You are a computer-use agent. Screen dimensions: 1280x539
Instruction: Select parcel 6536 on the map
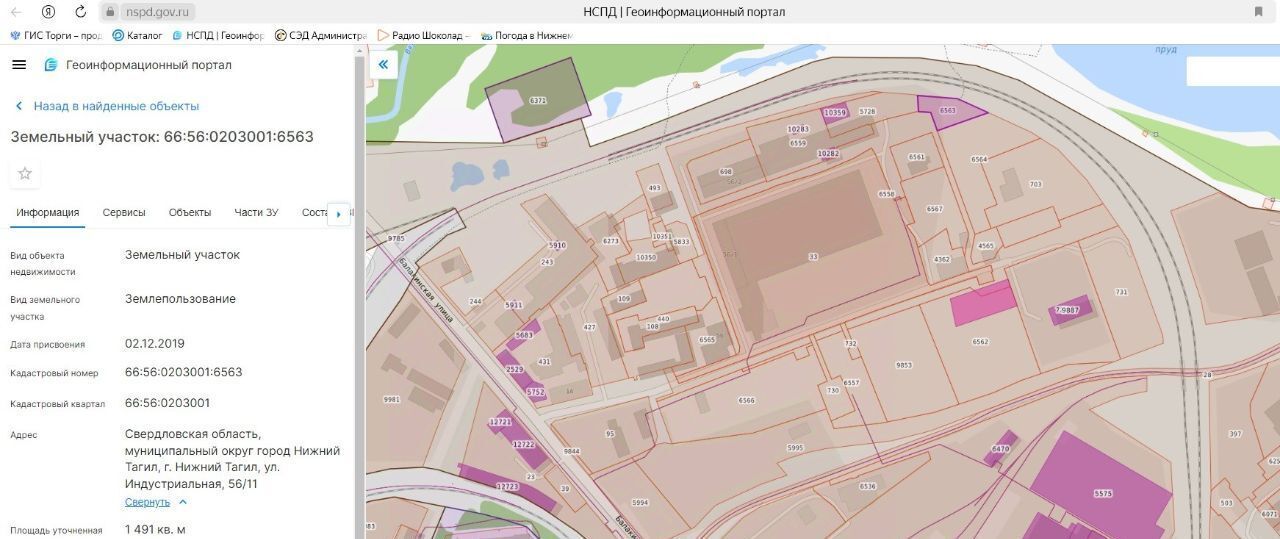coord(867,486)
